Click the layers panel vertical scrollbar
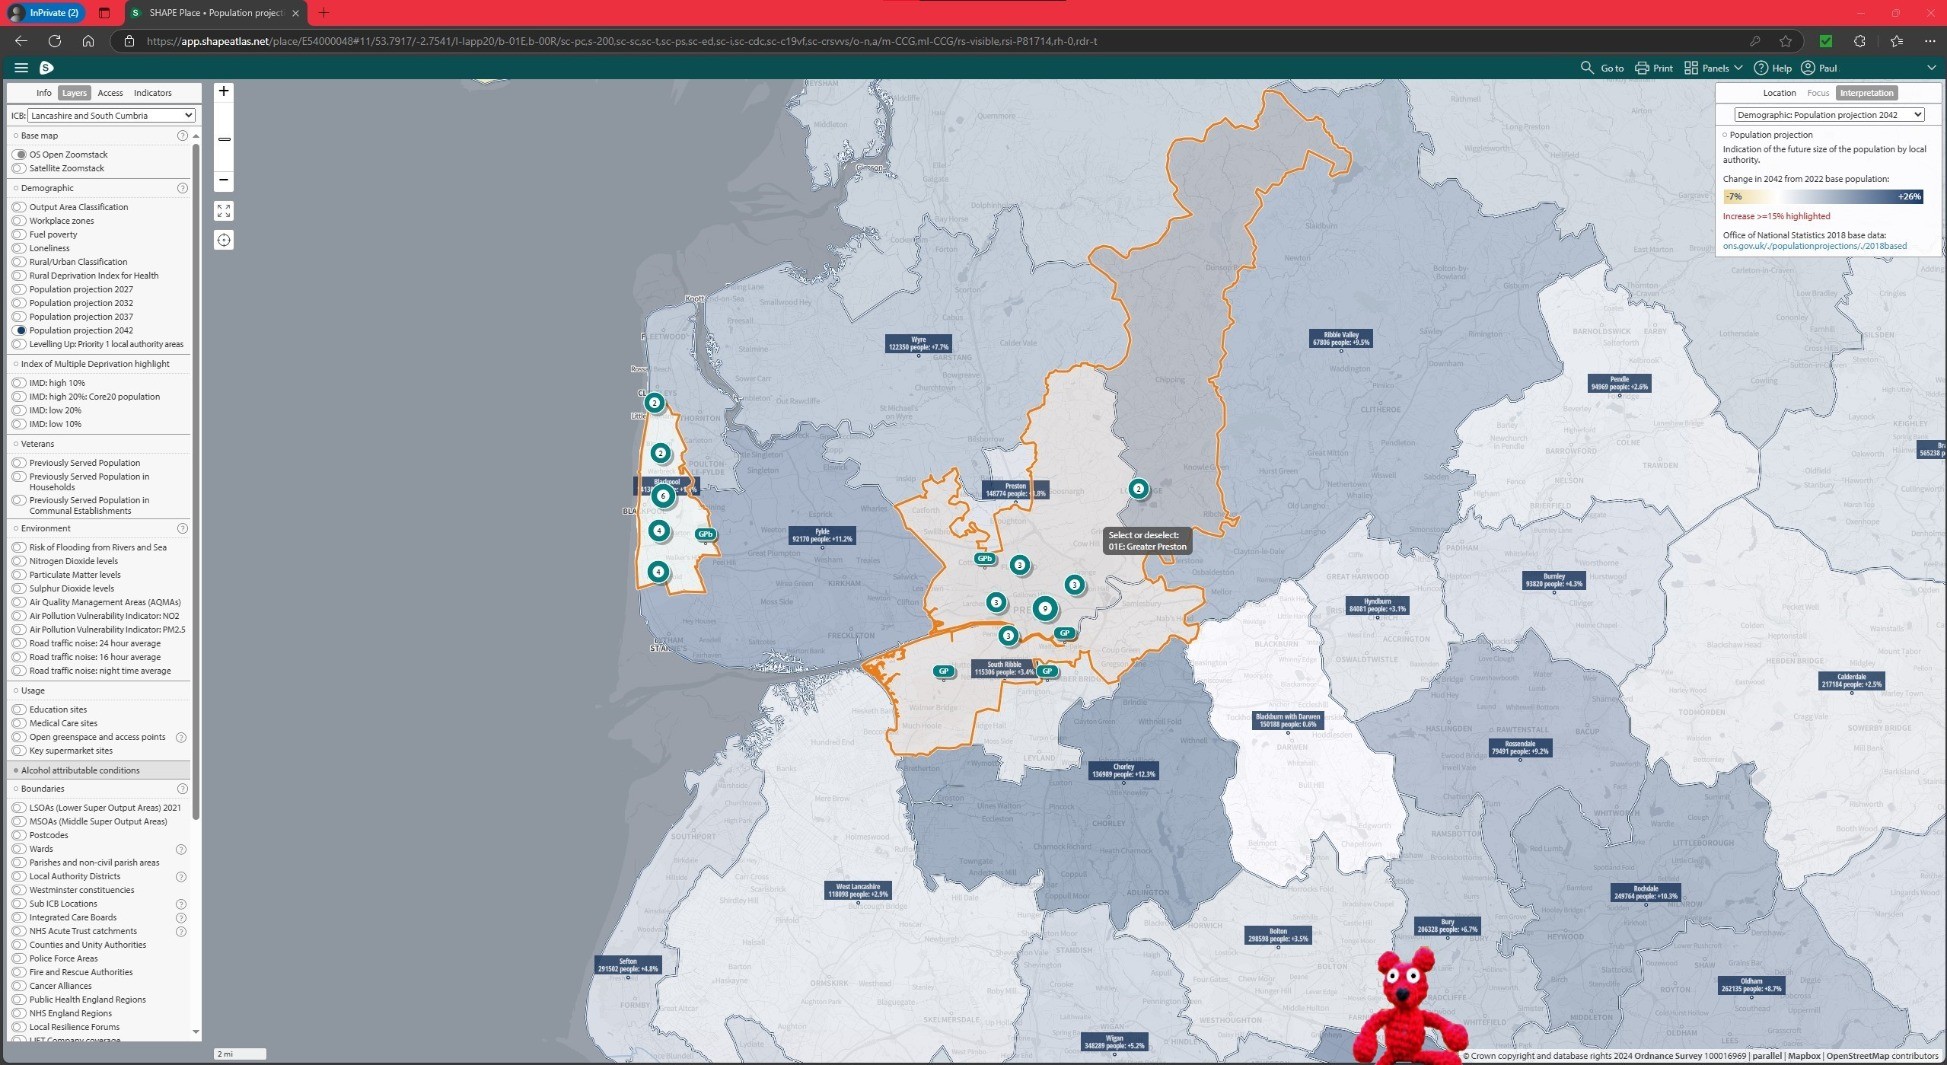Image resolution: width=1947 pixels, height=1065 pixels. coord(195,480)
